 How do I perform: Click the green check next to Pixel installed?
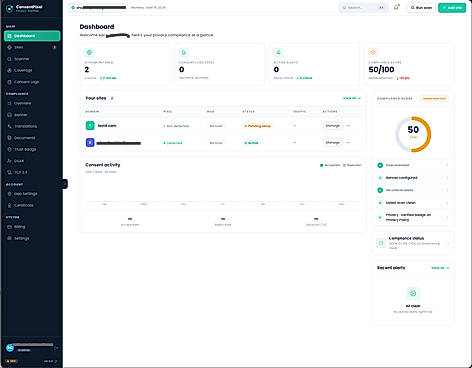pos(380,165)
